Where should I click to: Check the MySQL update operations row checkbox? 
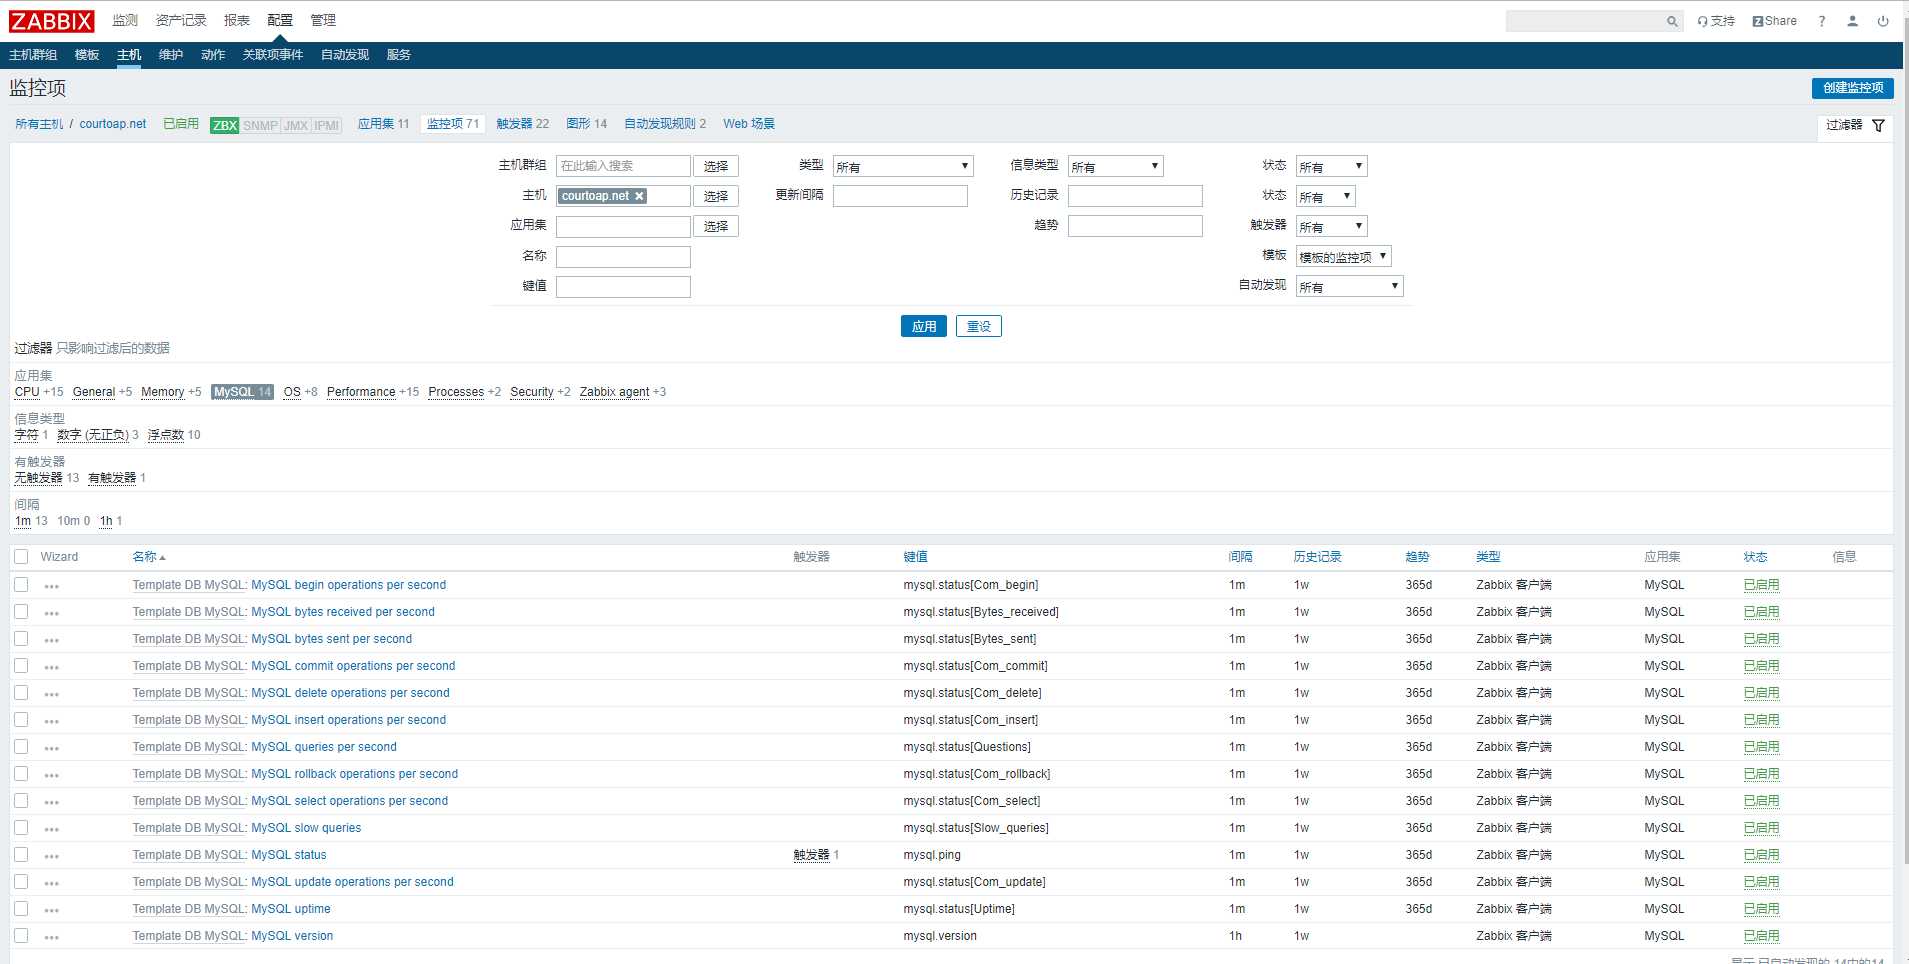tap(21, 882)
